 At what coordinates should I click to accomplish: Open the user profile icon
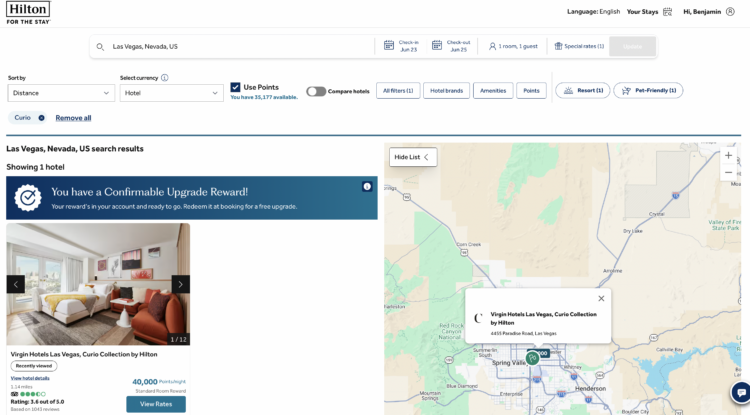tap(730, 12)
